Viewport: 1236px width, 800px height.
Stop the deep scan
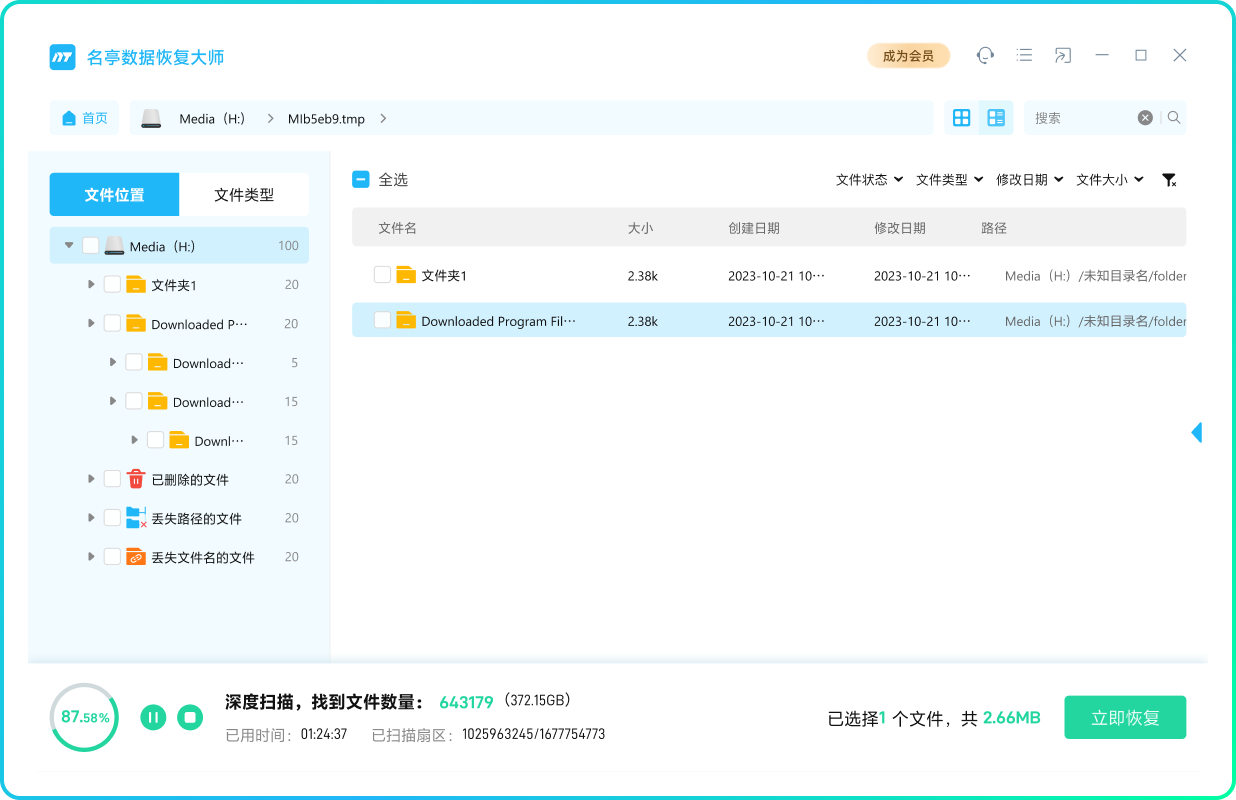tap(190, 717)
